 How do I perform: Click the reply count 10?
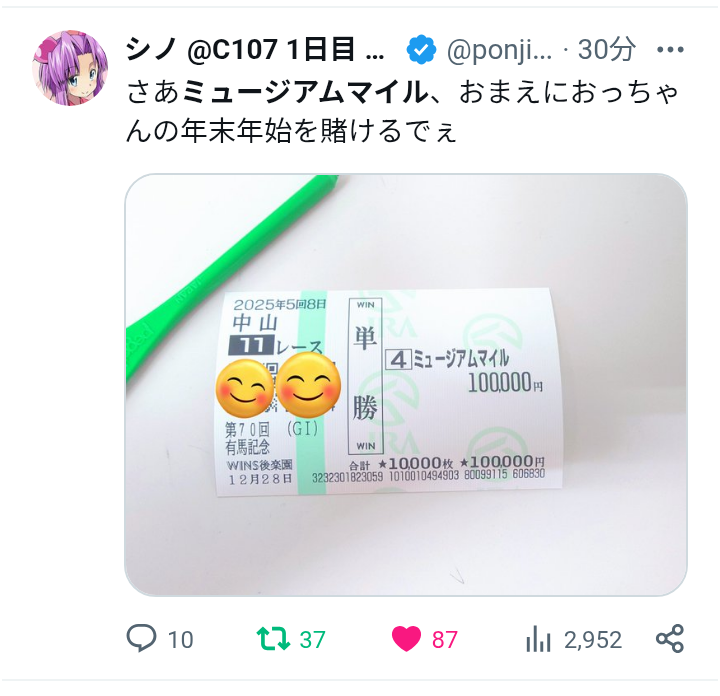click(180, 640)
